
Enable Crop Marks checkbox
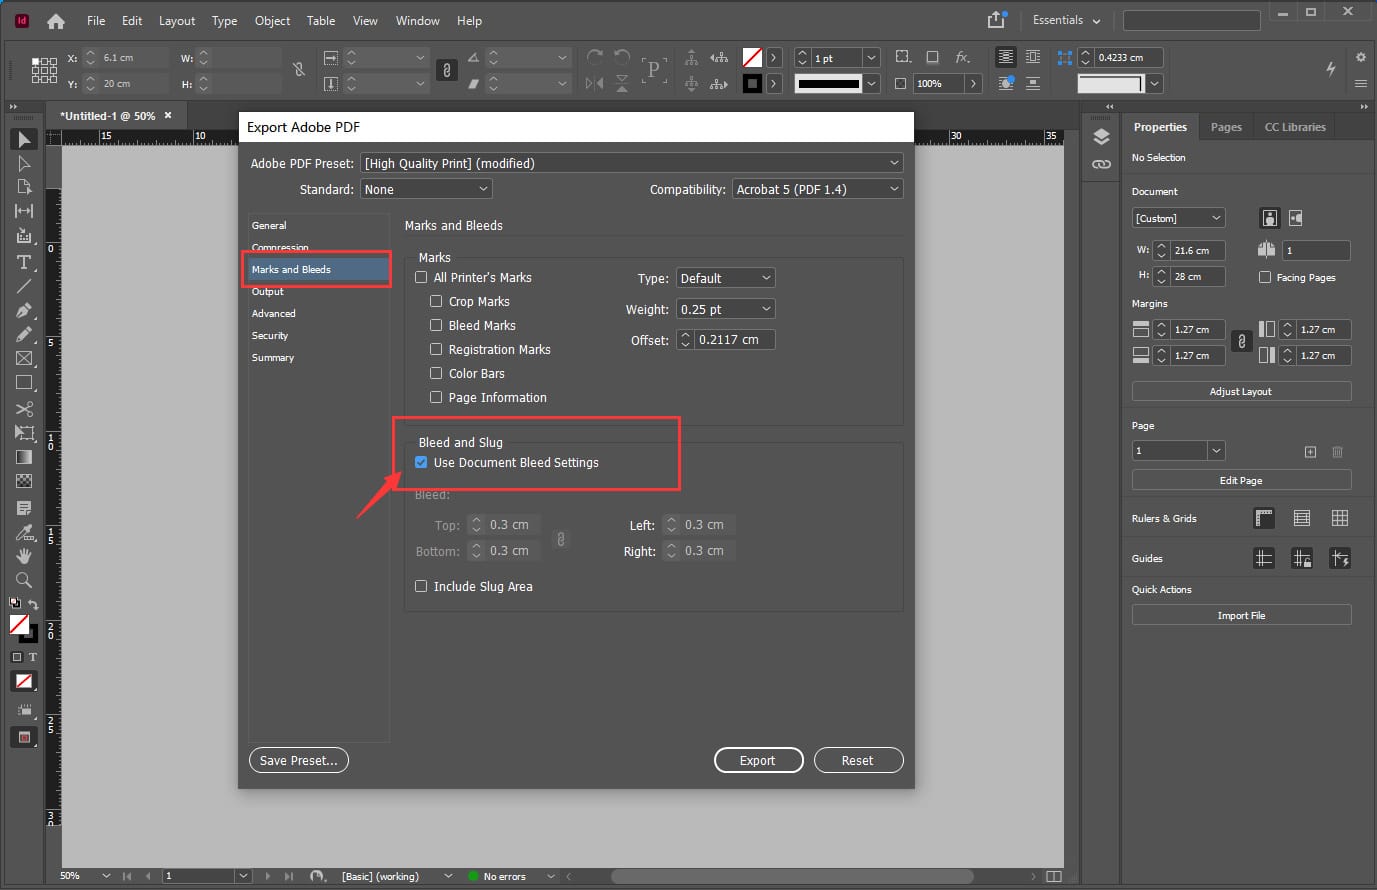pos(436,301)
